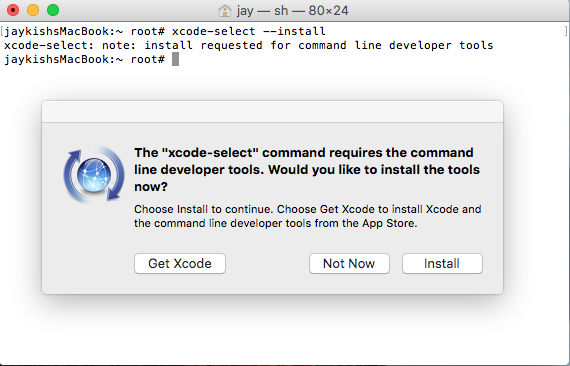Click the gray cursor block at prompt

point(175,59)
